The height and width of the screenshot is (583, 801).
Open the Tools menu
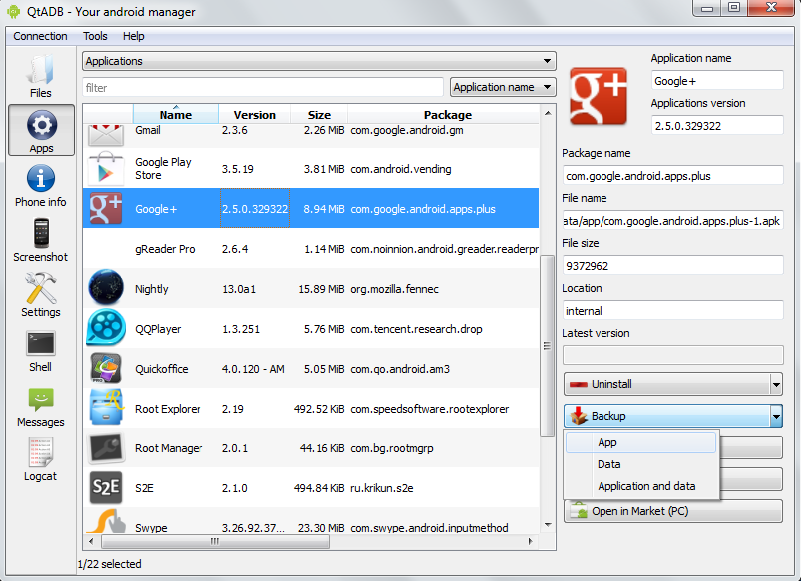(x=95, y=36)
